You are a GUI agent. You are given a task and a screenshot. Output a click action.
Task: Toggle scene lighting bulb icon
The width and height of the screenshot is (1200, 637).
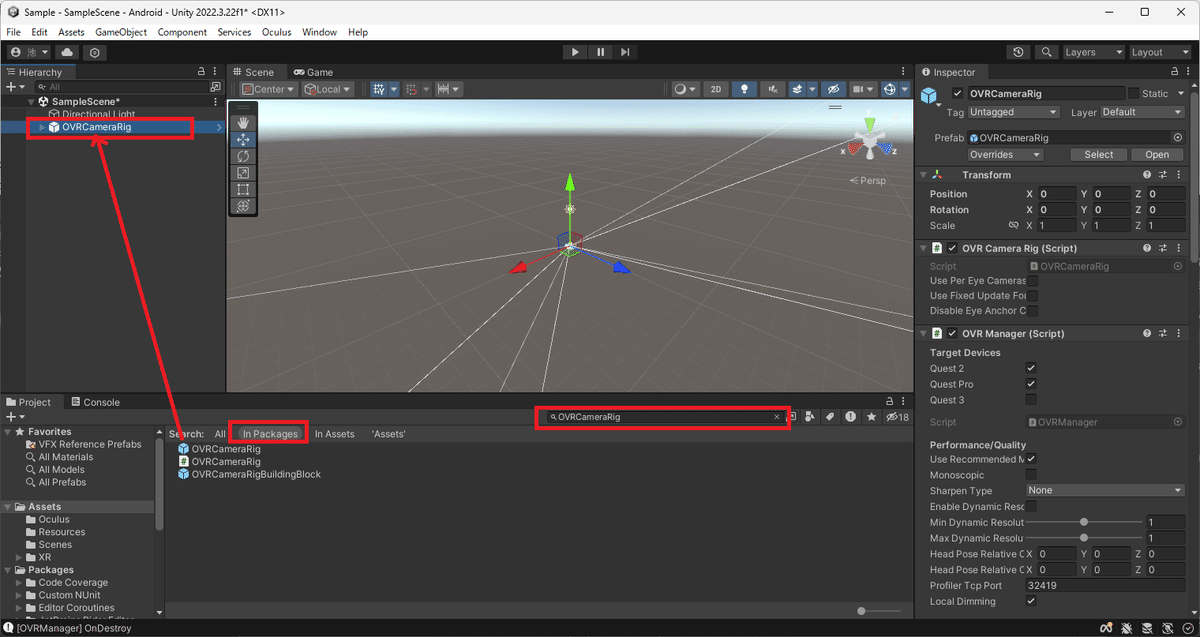[x=743, y=89]
